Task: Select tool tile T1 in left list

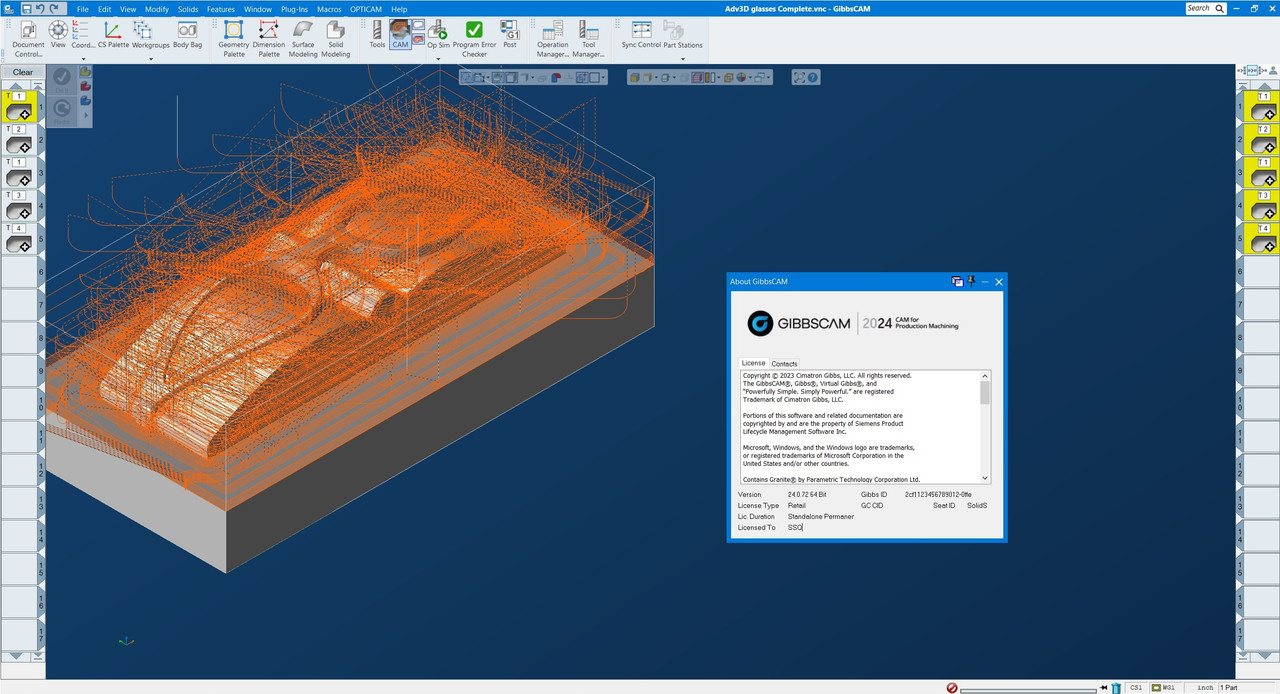Action: (19, 107)
